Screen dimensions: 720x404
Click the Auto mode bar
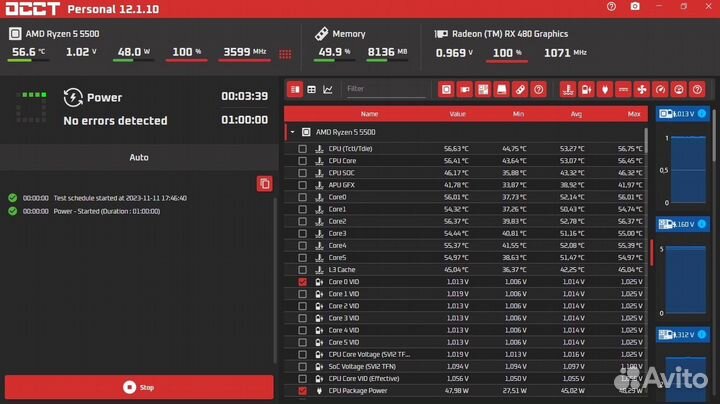139,157
